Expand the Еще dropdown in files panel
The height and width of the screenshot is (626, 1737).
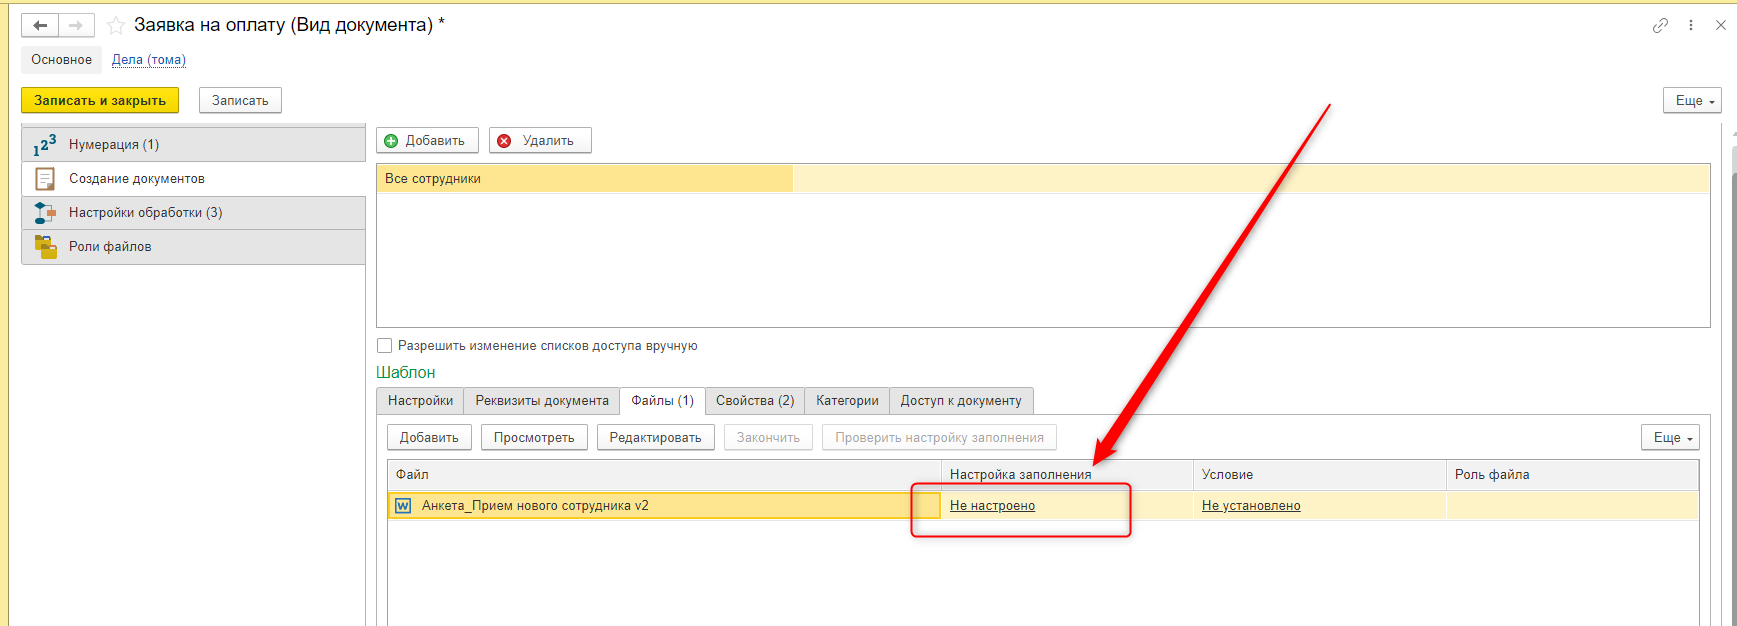tap(1670, 438)
